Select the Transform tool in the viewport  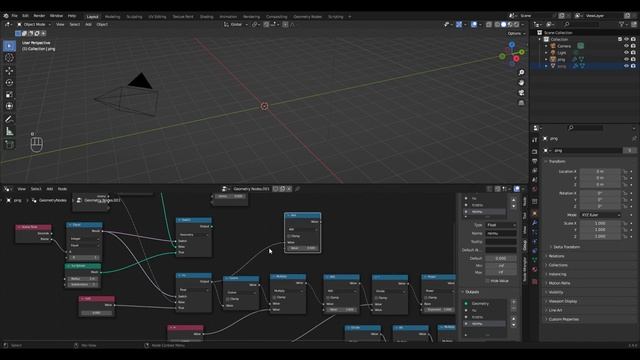coord(9,106)
